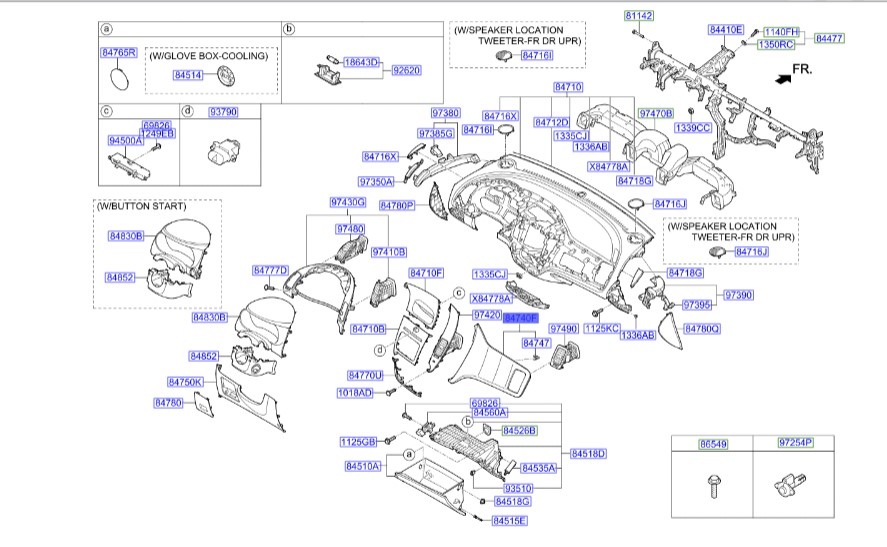887x547 pixels.
Task: Click part number link 97254P
Action: point(795,442)
